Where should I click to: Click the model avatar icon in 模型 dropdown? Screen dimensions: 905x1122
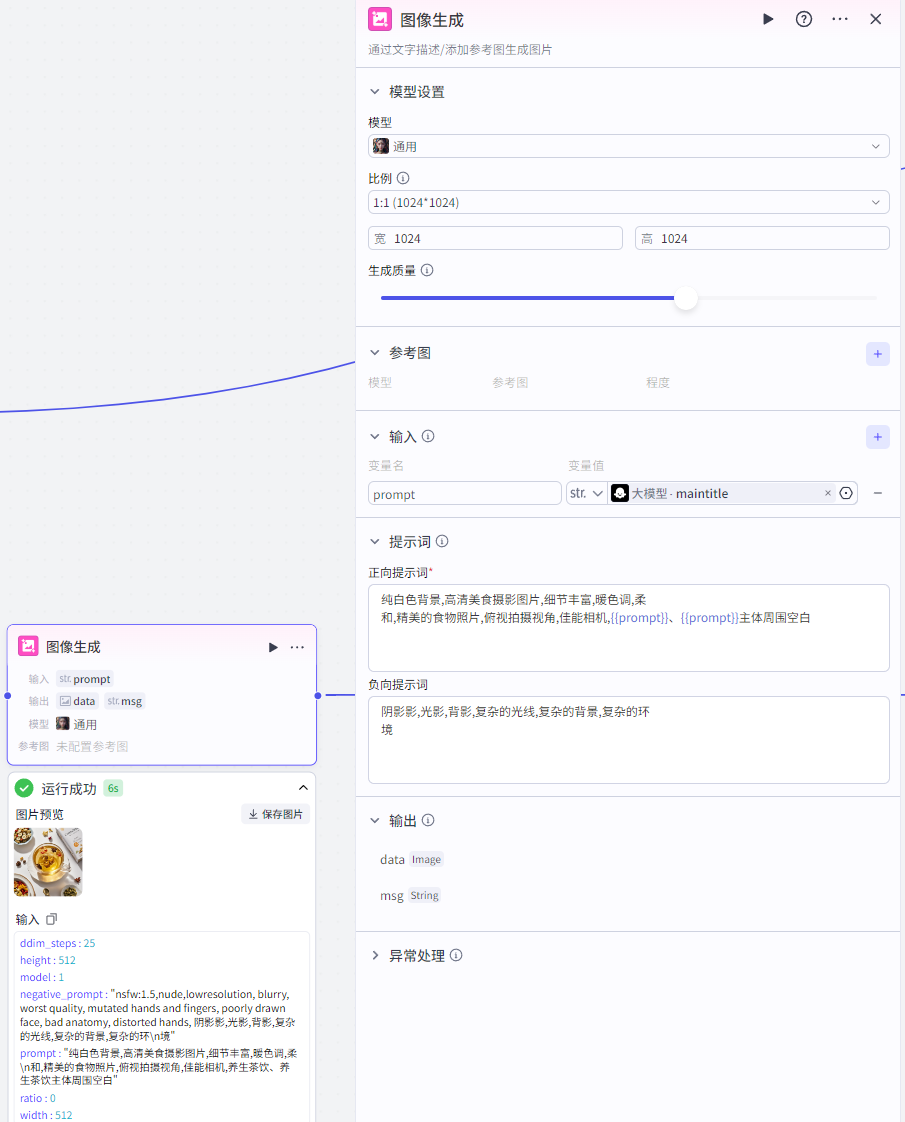tap(381, 146)
